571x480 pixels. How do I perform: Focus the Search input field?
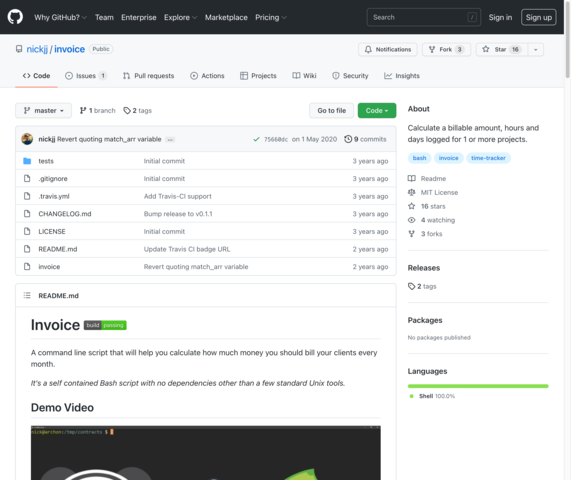click(424, 17)
